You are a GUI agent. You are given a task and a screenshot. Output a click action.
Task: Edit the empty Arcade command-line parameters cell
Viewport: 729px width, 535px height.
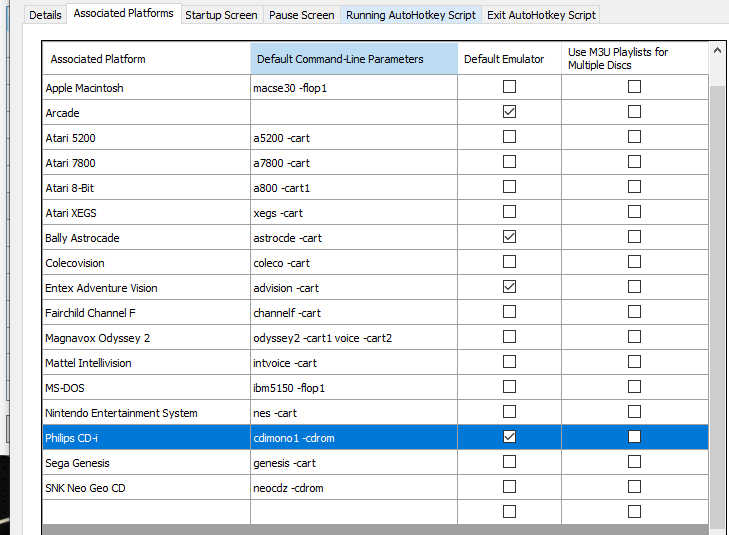[x=354, y=112]
